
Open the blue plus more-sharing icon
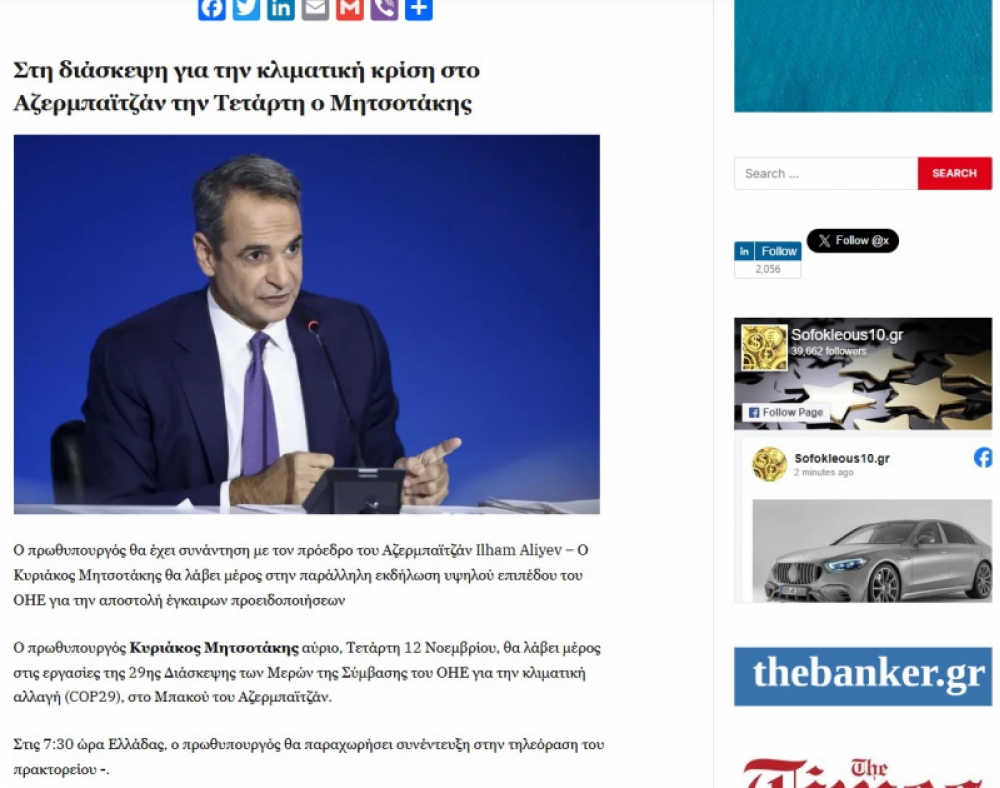coord(418,9)
